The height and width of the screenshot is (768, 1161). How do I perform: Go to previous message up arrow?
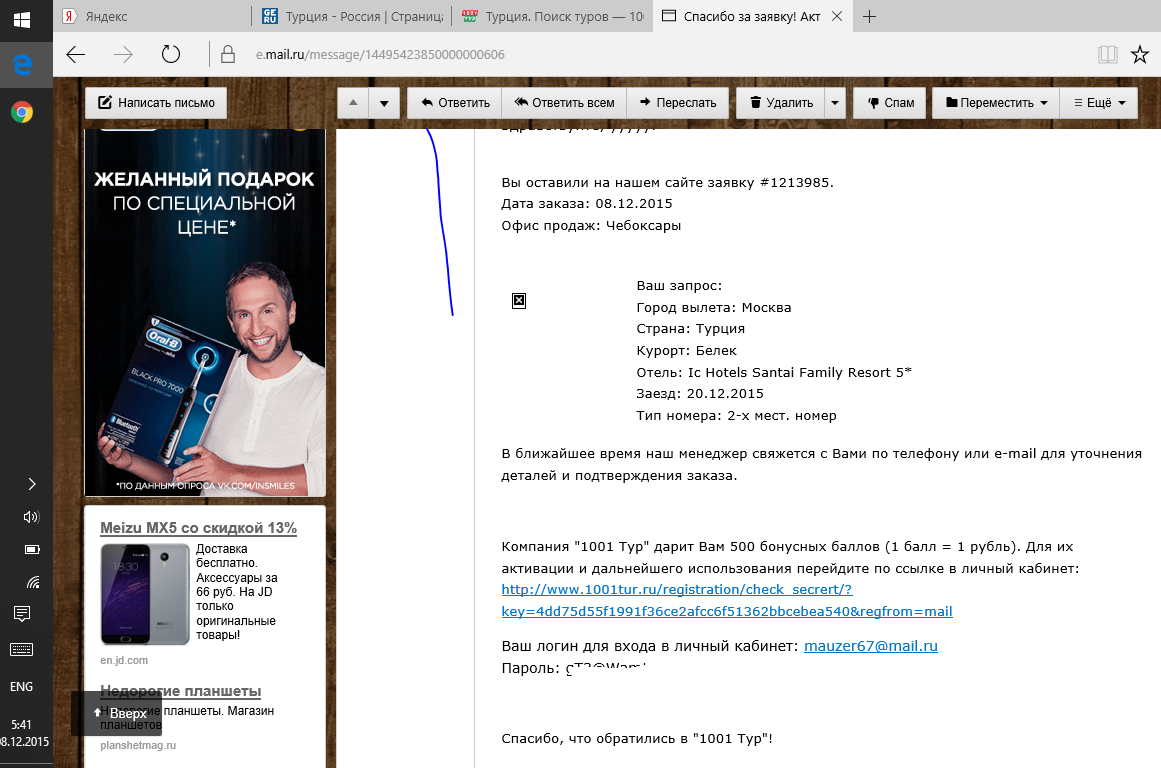click(353, 103)
